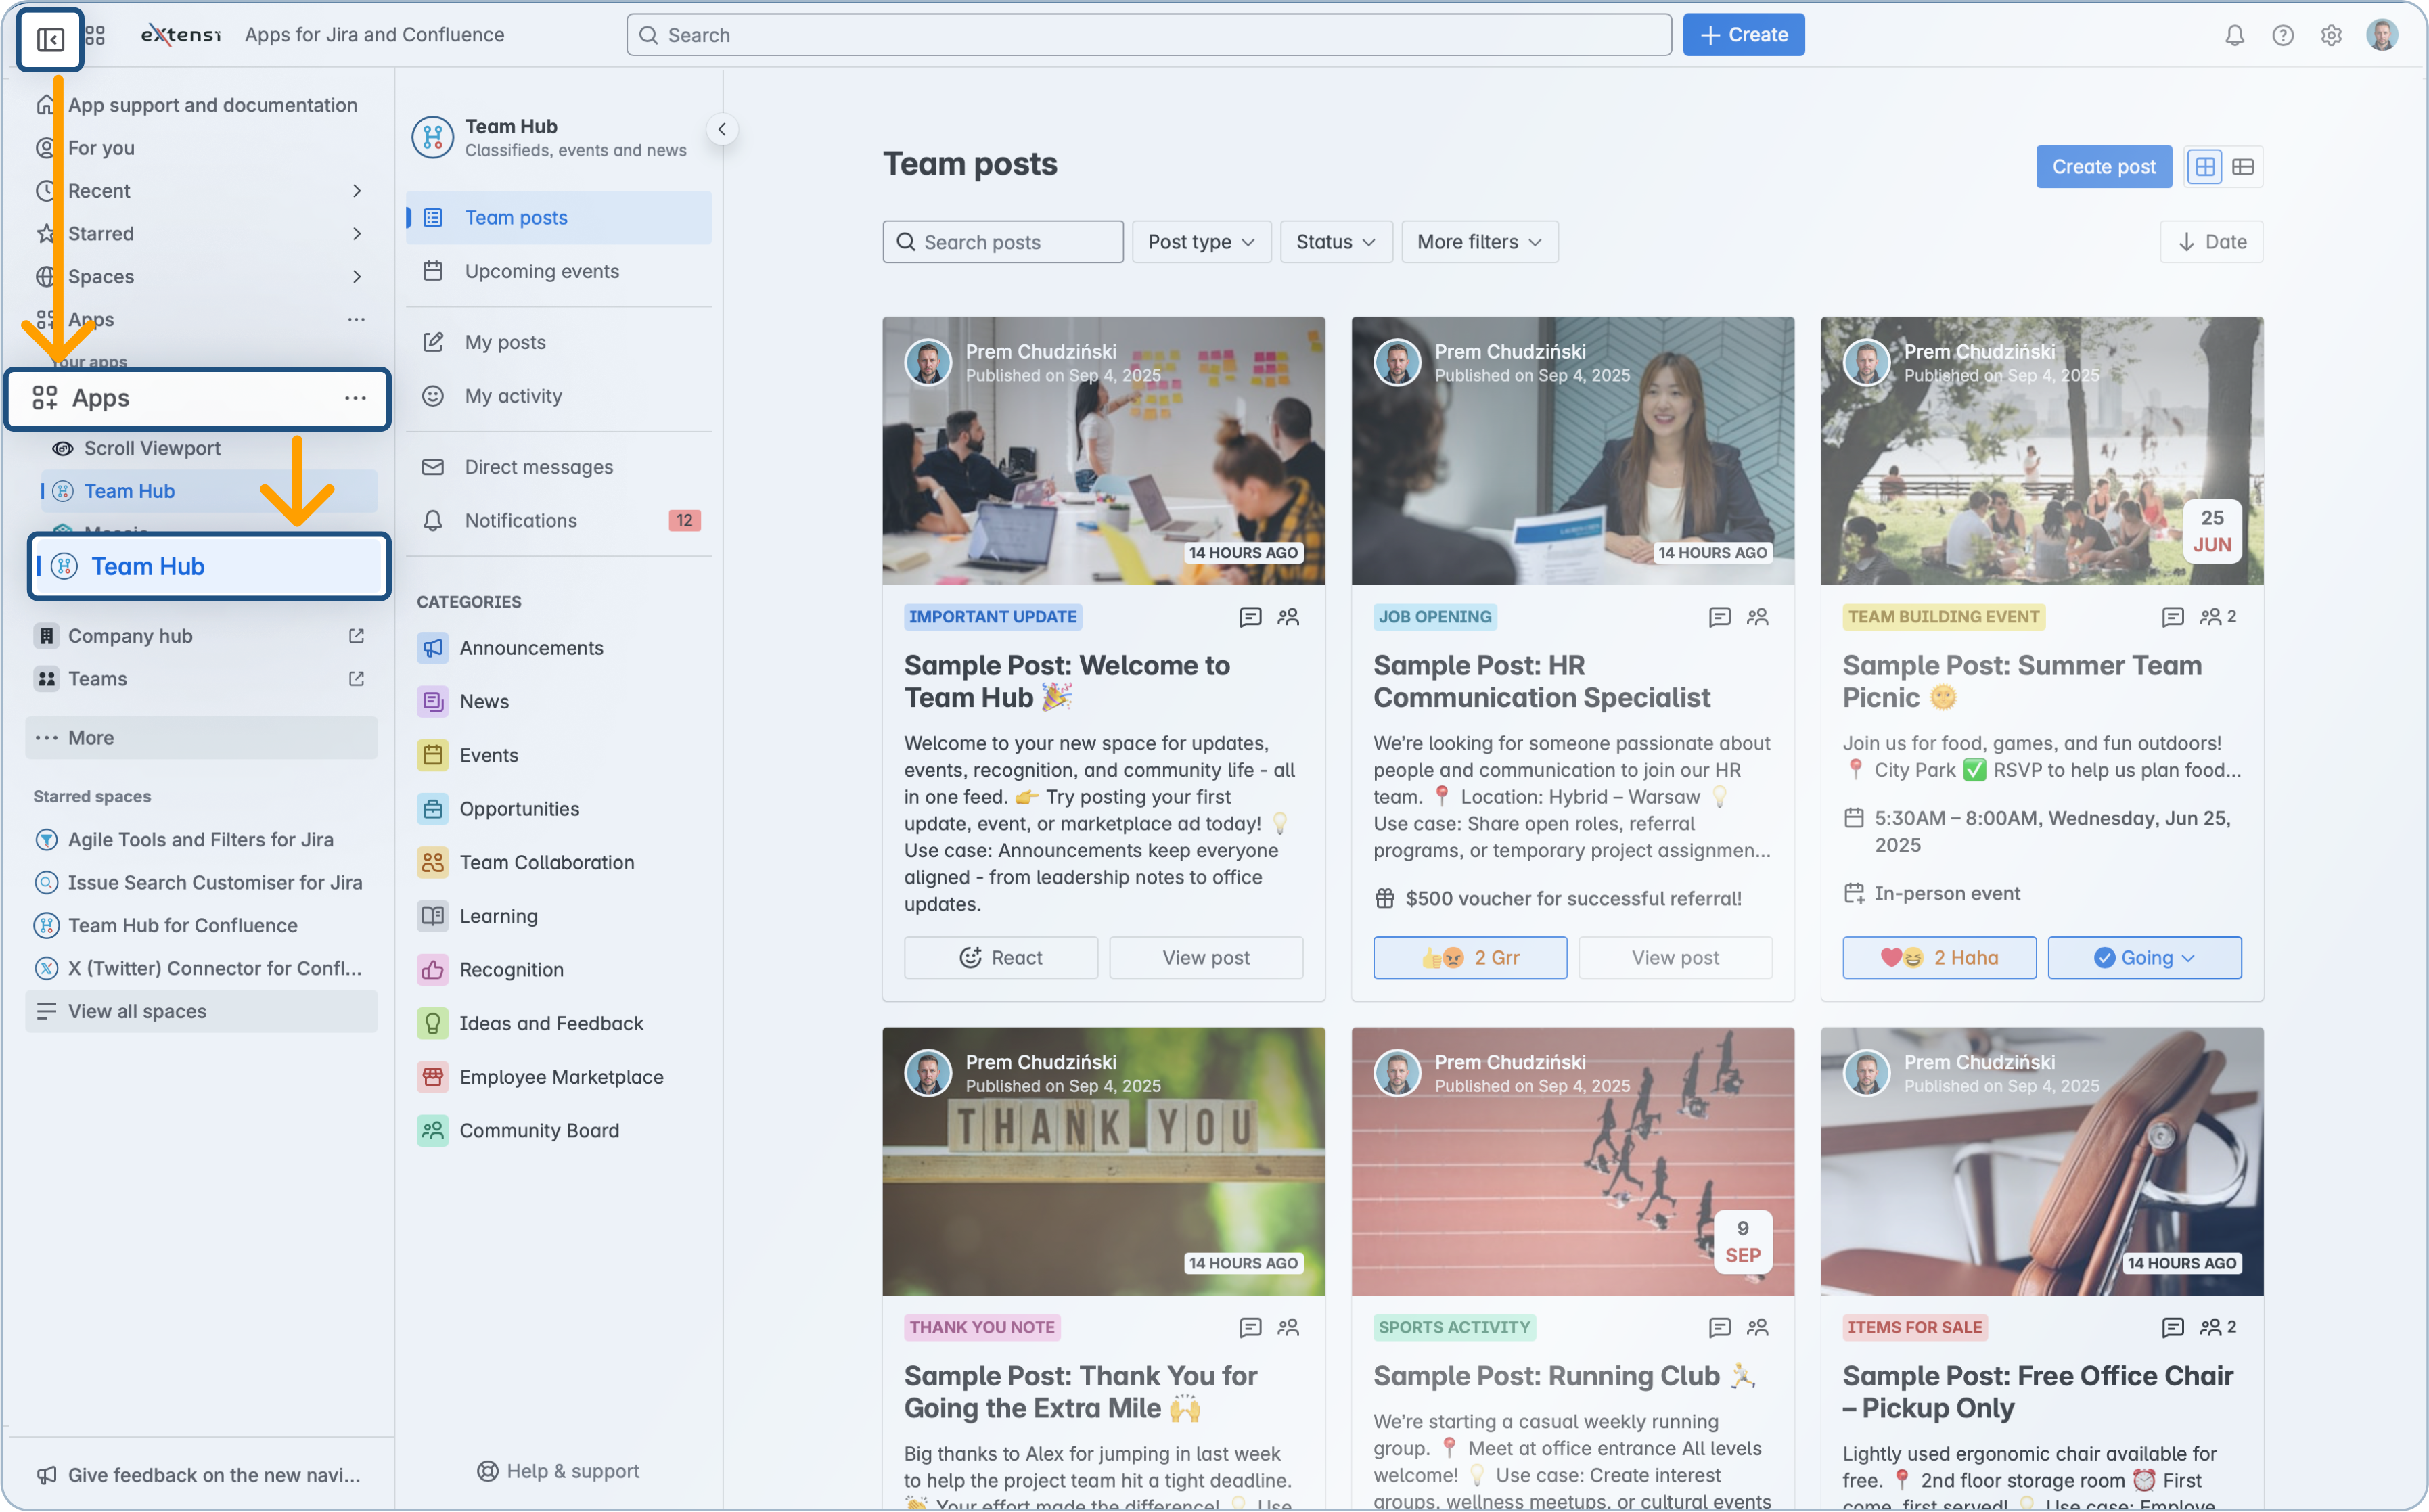Viewport: 2429px width, 1512px height.
Task: Switch to list table view
Action: coord(2243,167)
